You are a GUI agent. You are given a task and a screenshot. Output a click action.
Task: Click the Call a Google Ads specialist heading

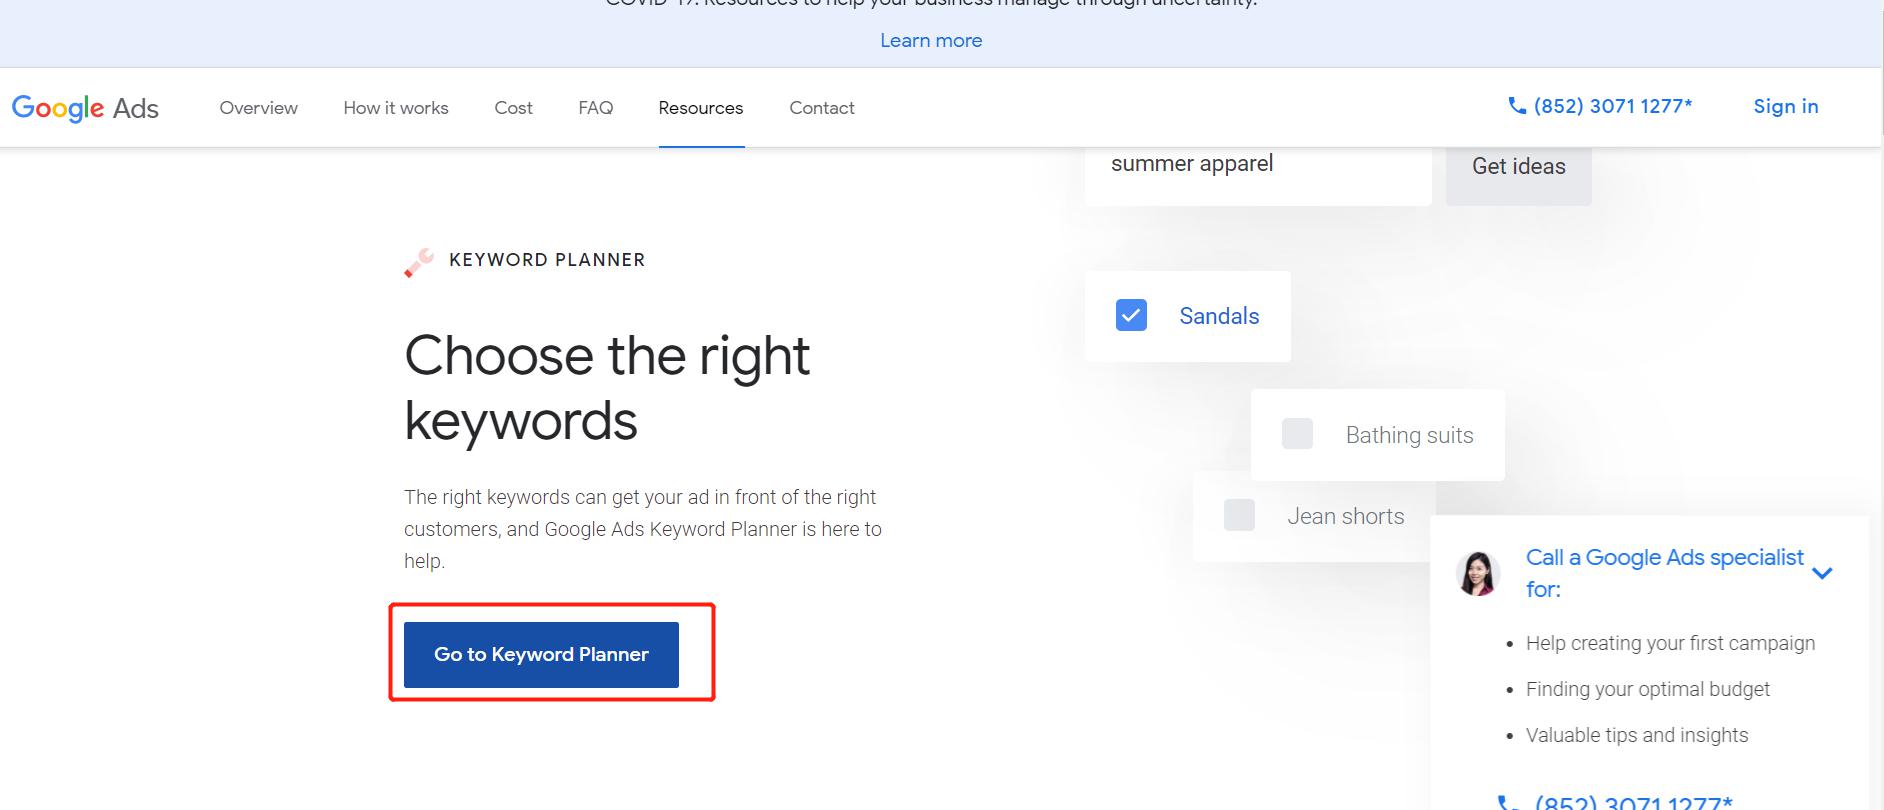coord(1664,573)
